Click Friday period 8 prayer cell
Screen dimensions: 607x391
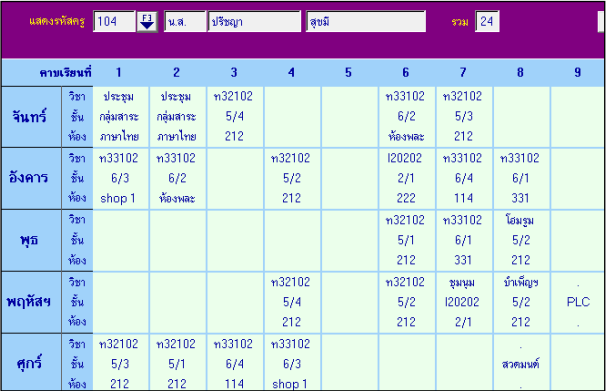[521, 363]
